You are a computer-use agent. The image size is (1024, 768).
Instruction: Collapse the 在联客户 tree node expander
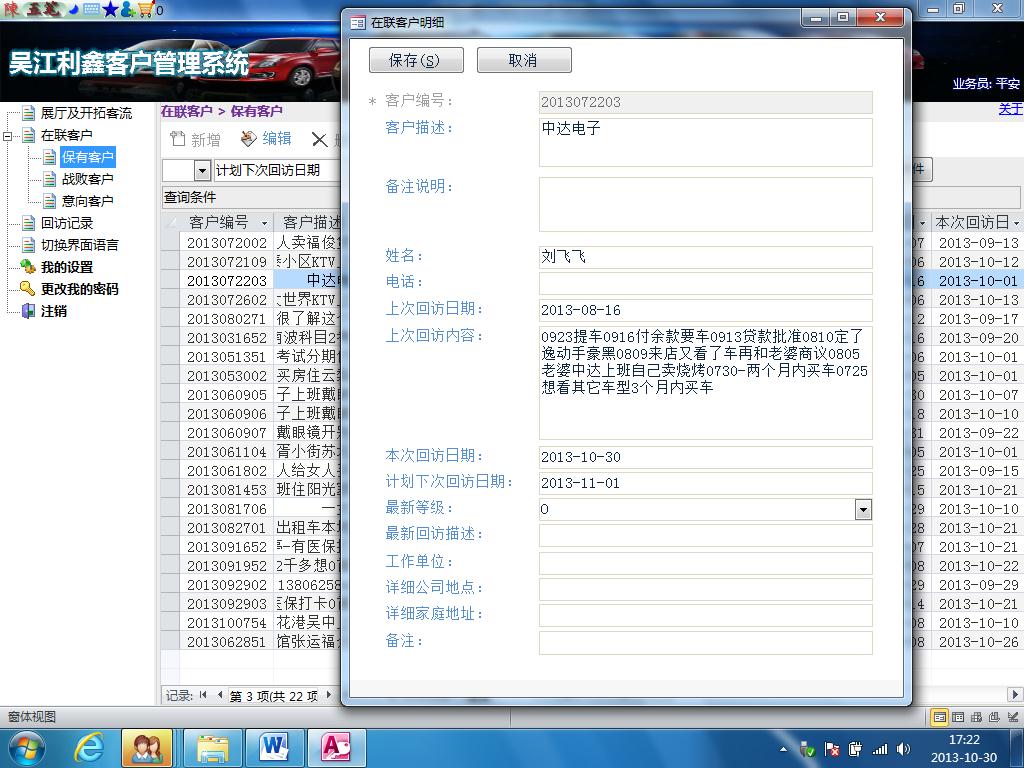click(x=8, y=136)
